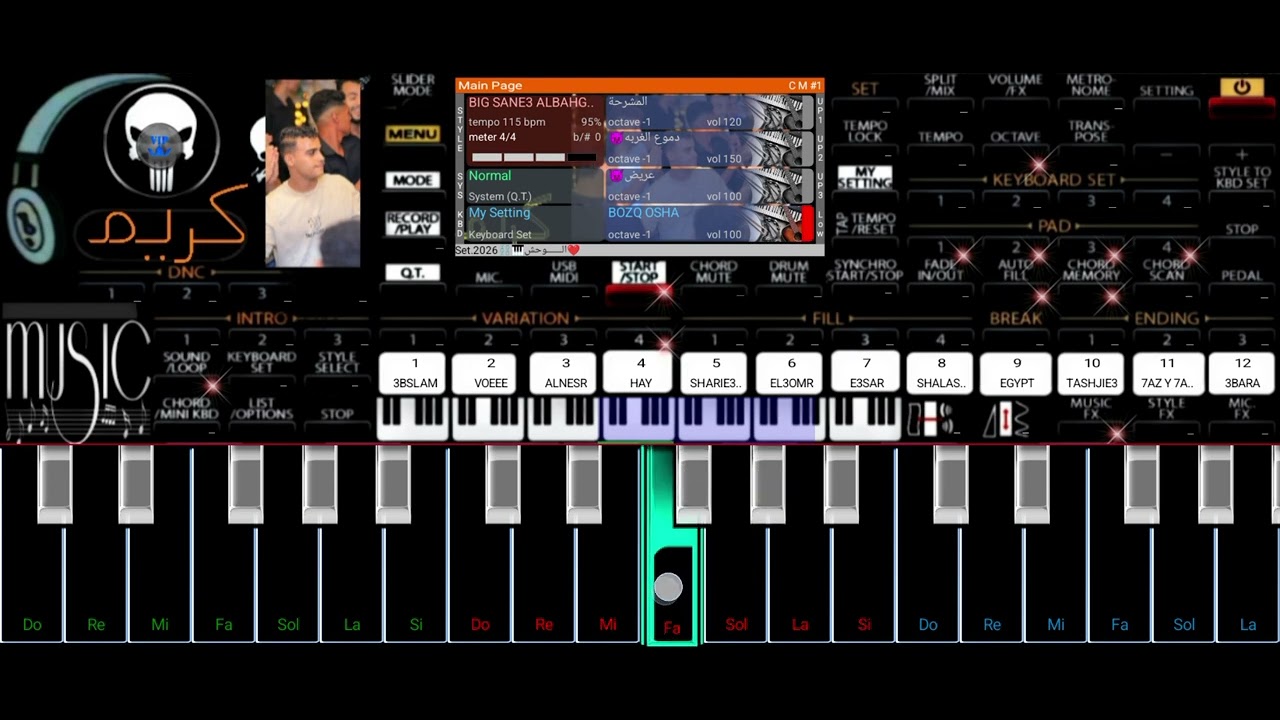Viewport: 1280px width, 720px height.
Task: Tap the TAP TEMPO/RESET button
Action: (865, 224)
